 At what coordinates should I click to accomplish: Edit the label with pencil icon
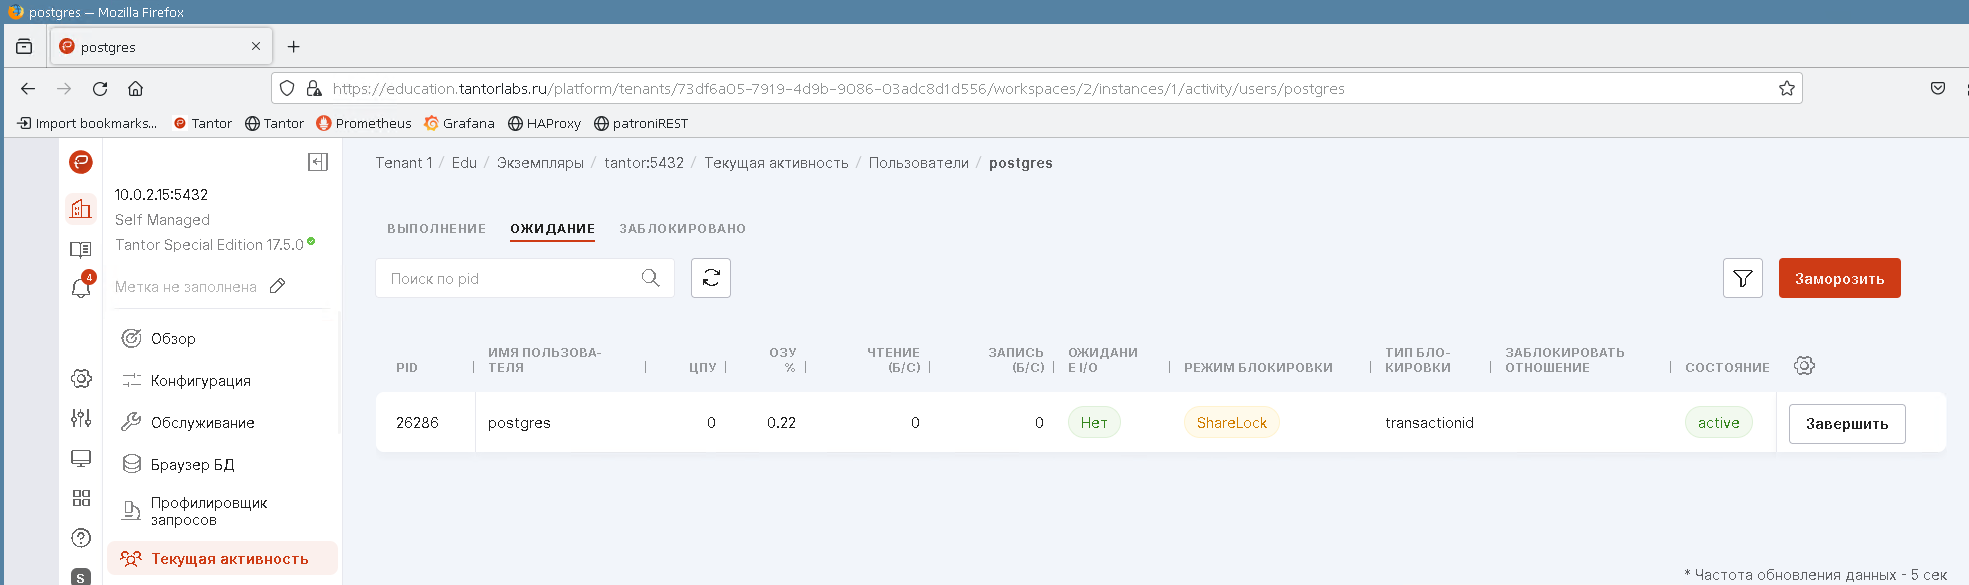point(278,286)
